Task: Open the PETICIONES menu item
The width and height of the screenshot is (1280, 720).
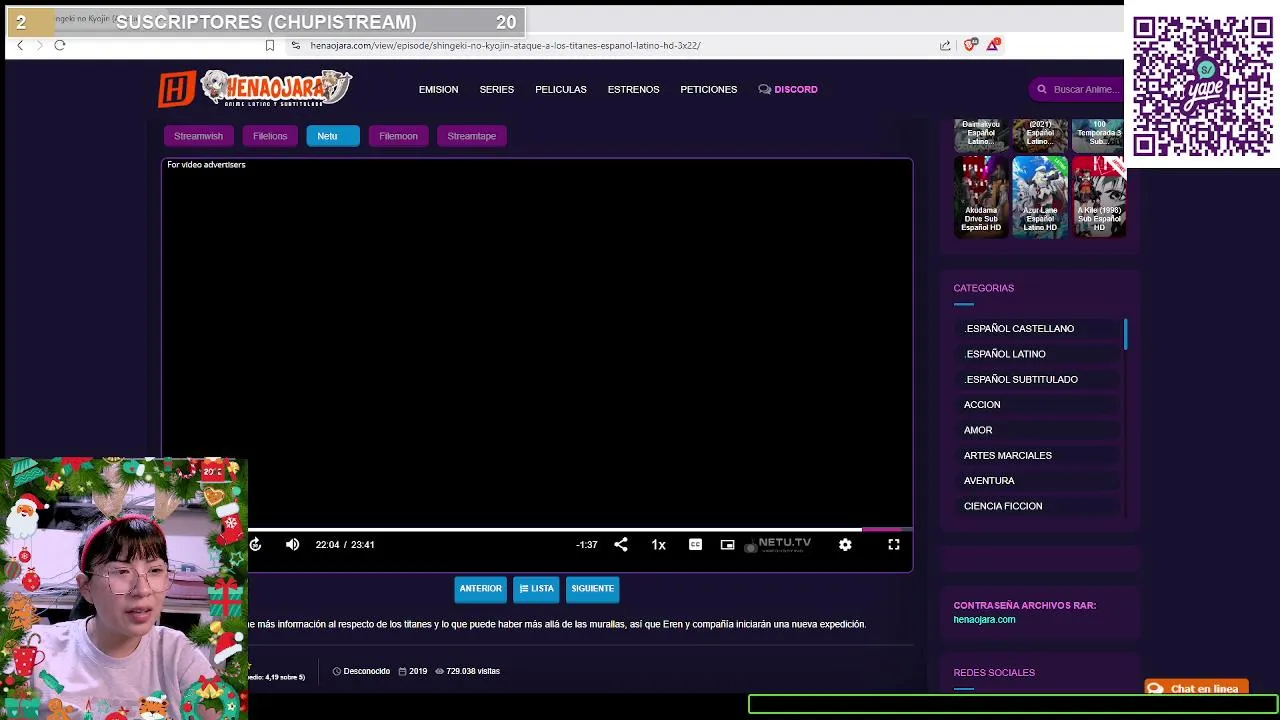Action: click(x=708, y=89)
